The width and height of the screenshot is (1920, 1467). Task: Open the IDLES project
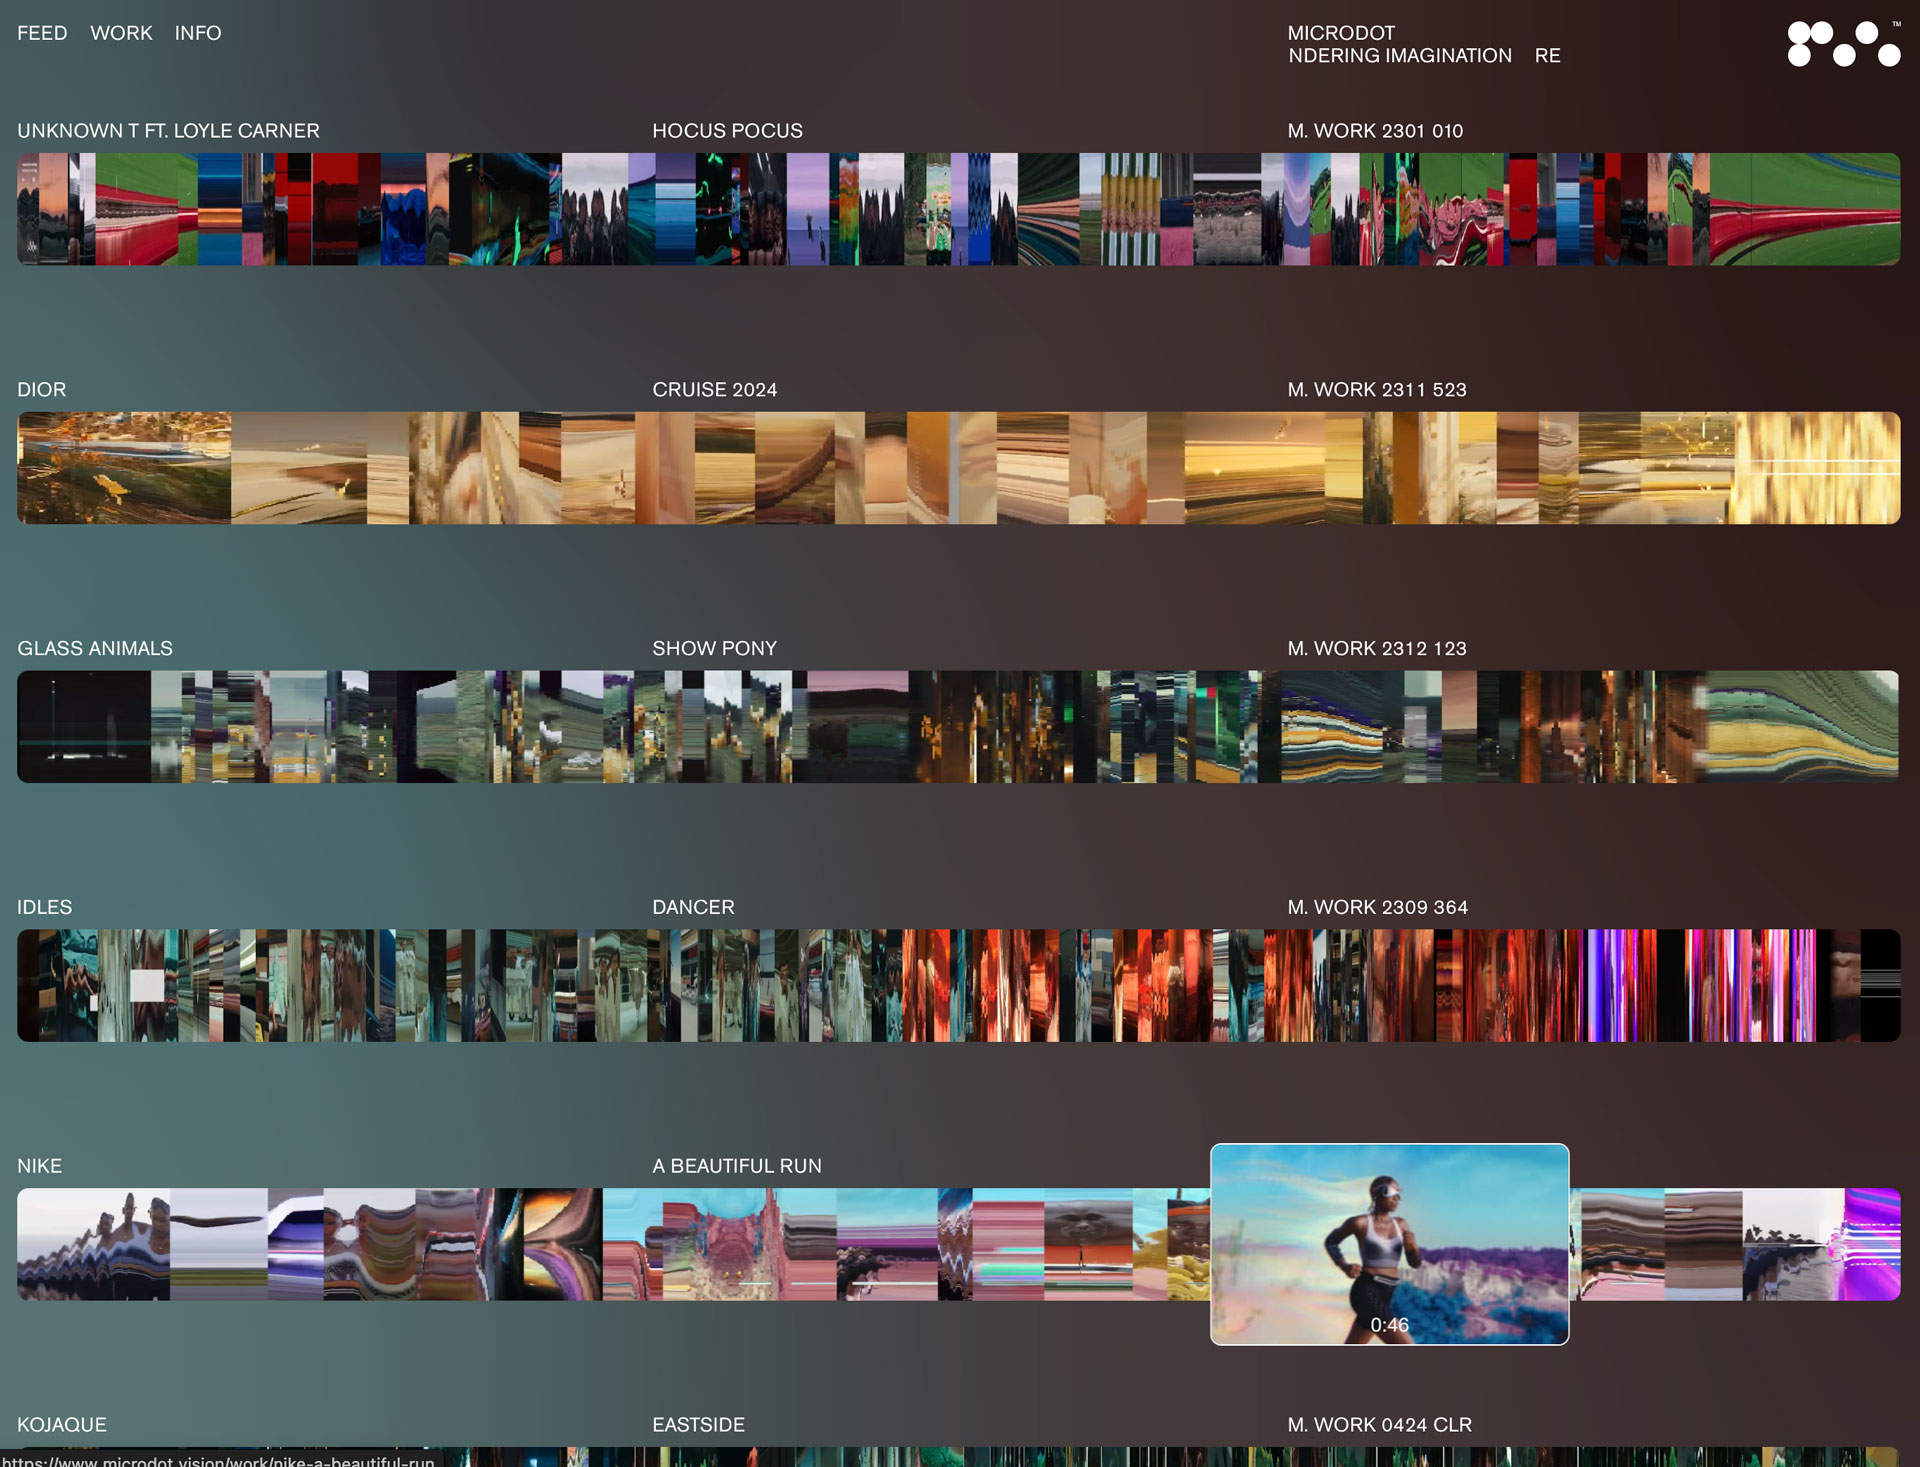coord(45,907)
